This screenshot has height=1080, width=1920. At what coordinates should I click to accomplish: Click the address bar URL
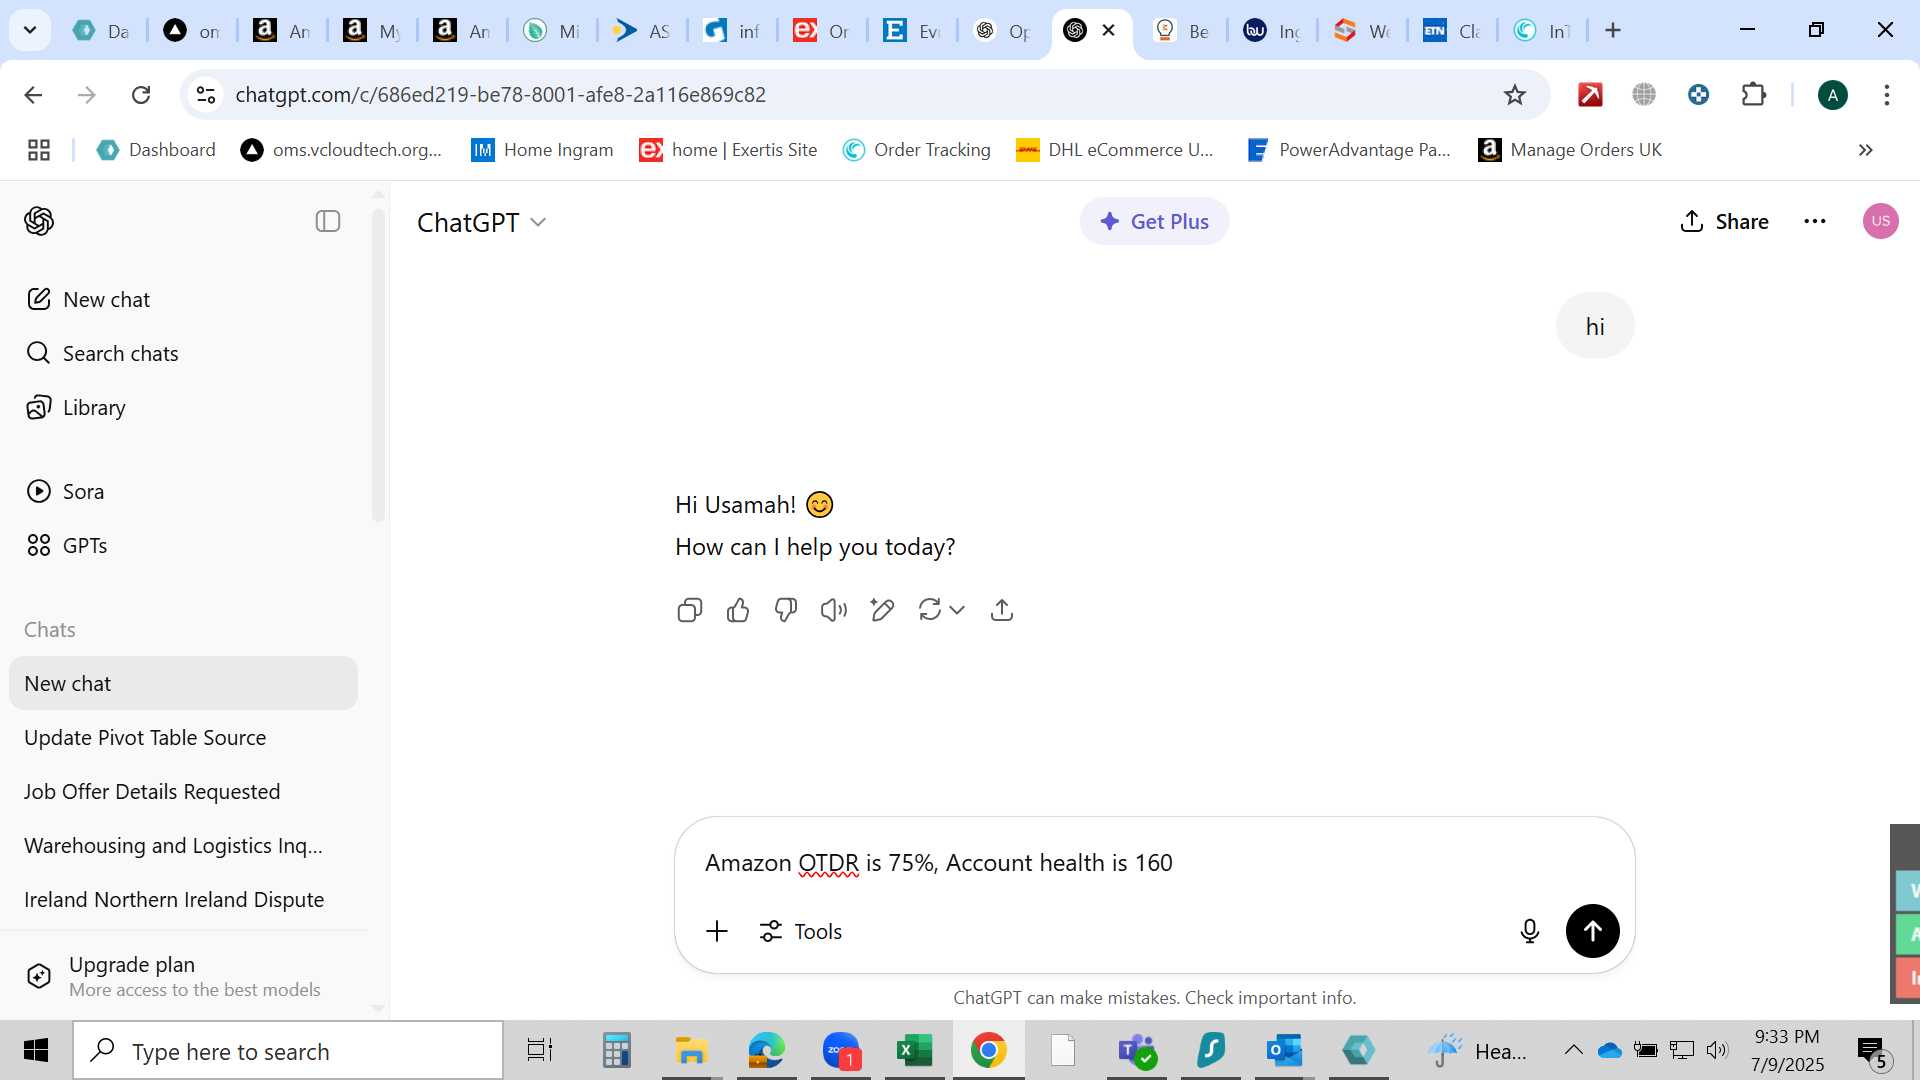(500, 94)
